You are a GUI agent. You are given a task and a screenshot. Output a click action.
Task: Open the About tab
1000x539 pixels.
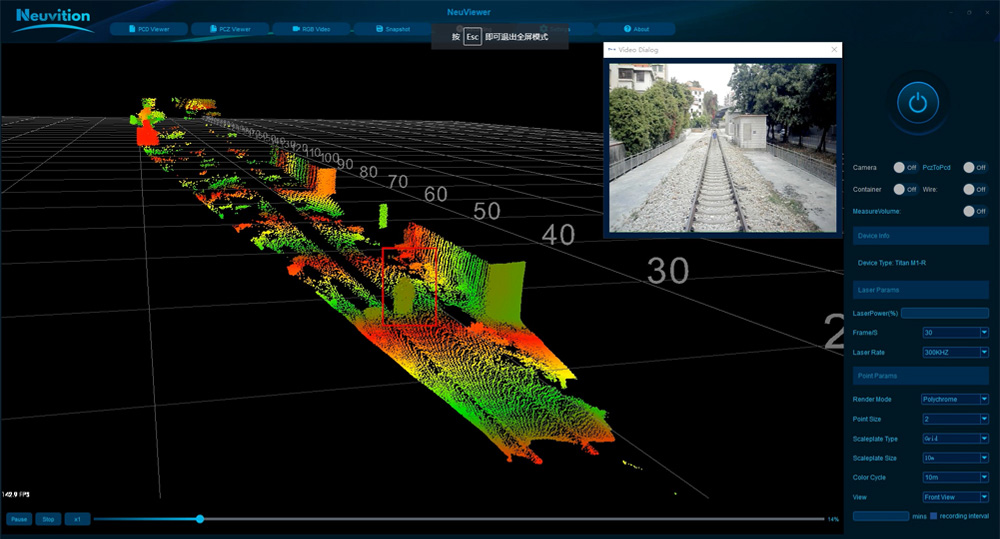[636, 29]
